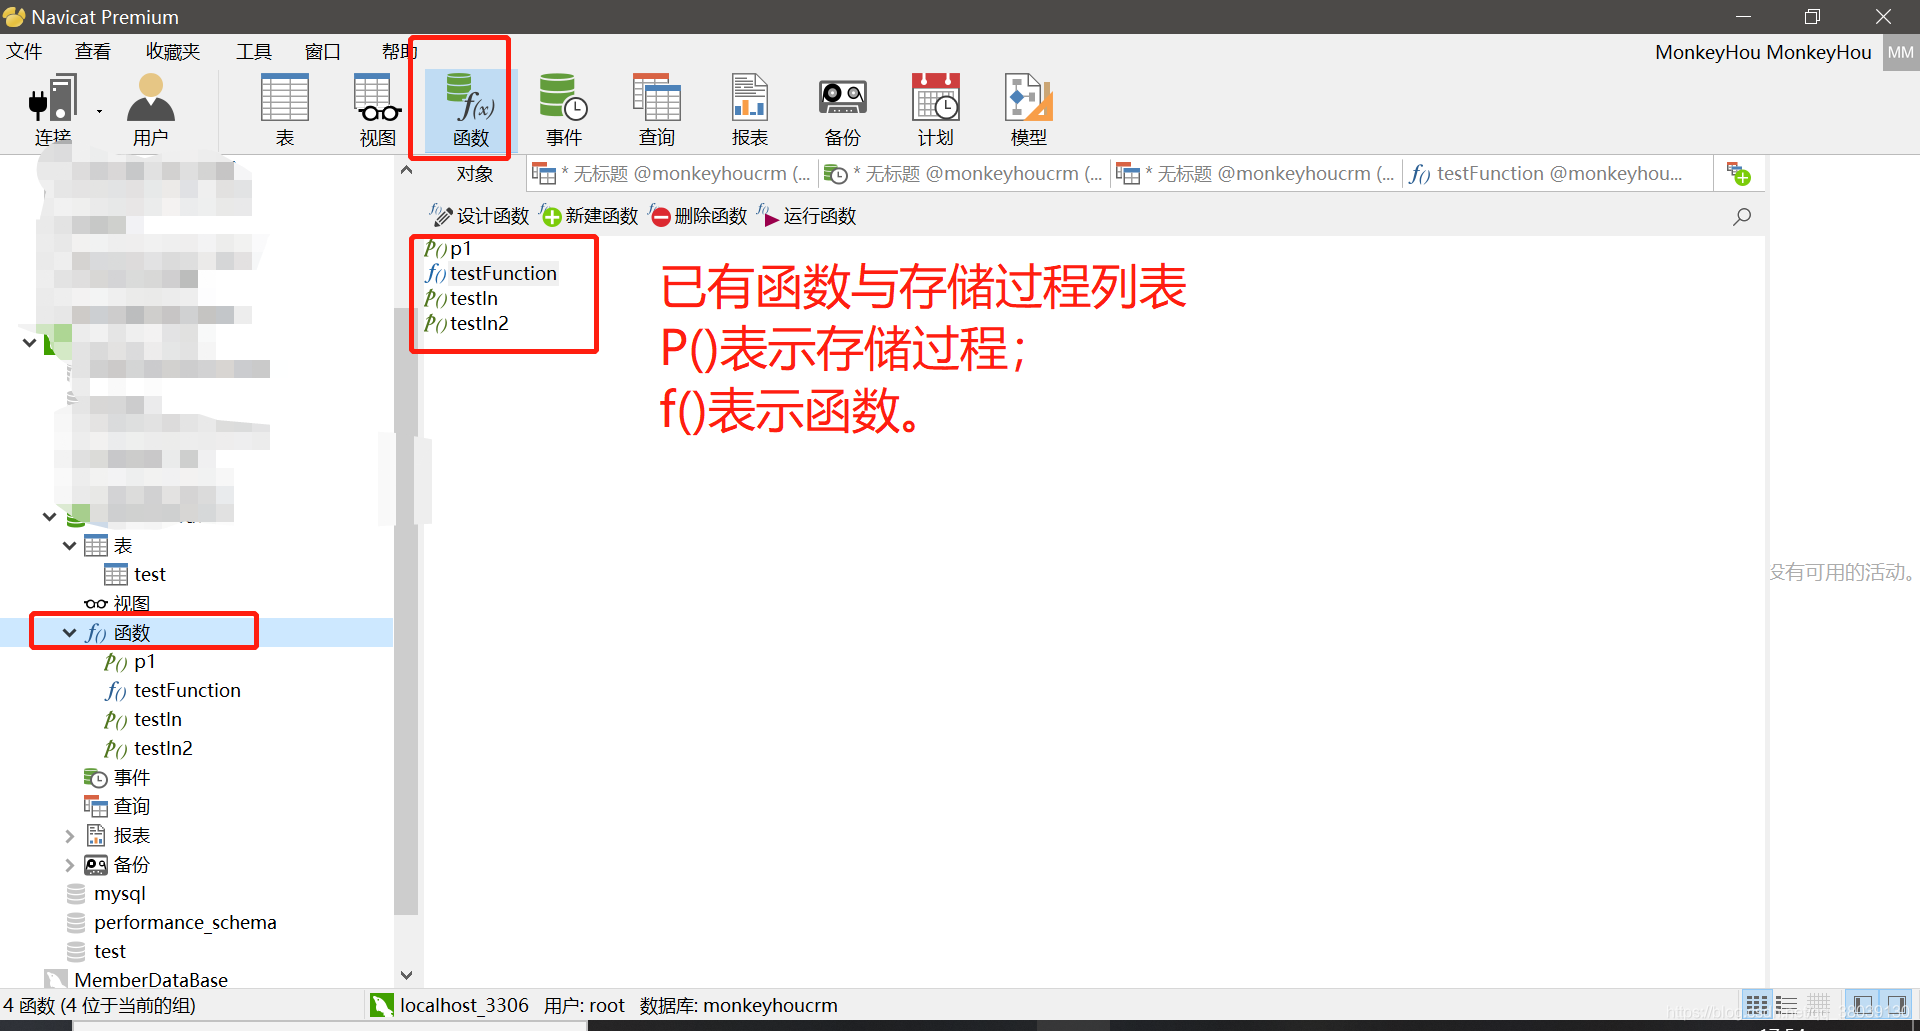Click 删除函数 button

pyautogui.click(x=698, y=216)
